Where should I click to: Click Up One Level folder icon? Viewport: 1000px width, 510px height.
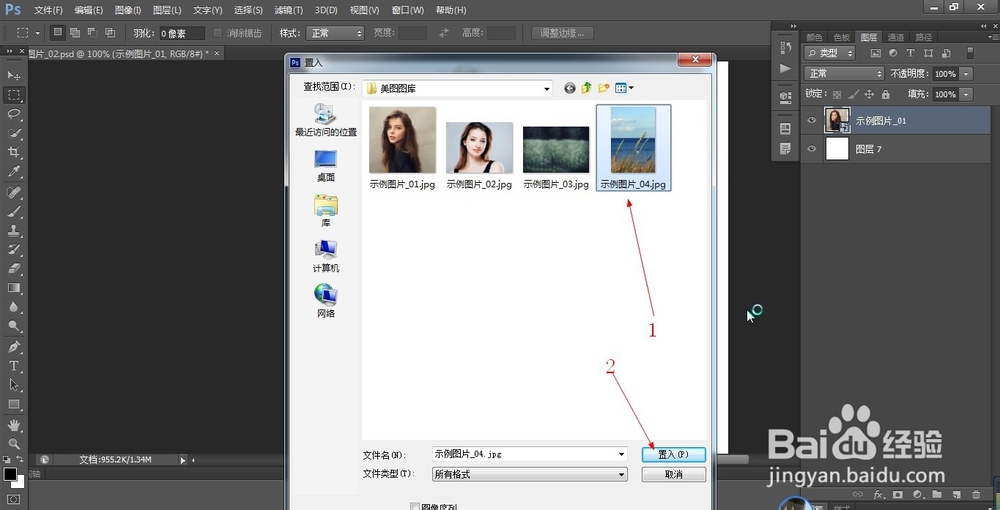pos(586,88)
